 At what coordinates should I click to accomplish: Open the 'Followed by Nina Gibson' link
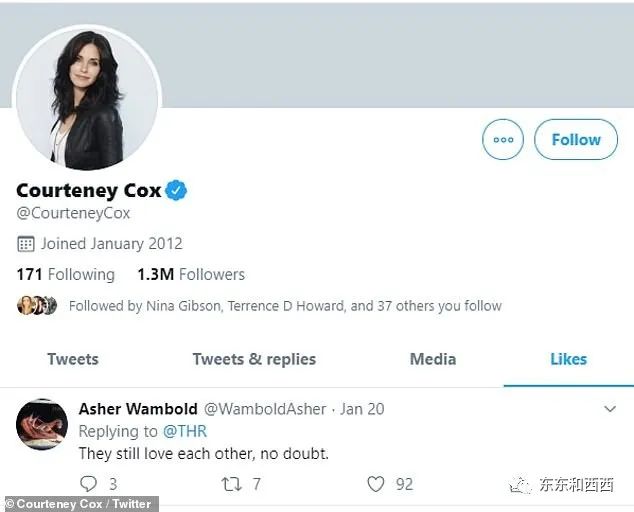pyautogui.click(x=285, y=306)
